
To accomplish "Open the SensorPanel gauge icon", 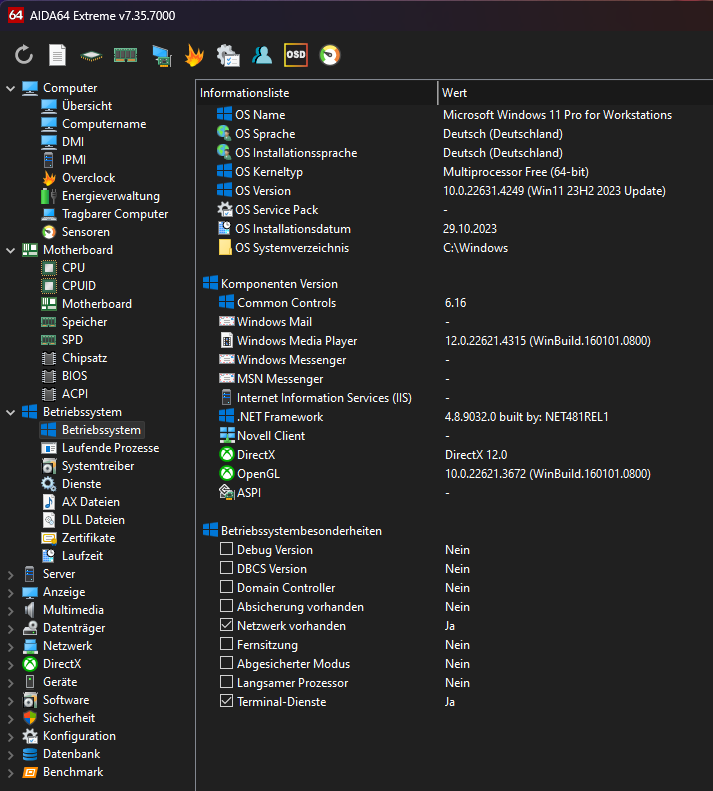I will (x=330, y=55).
